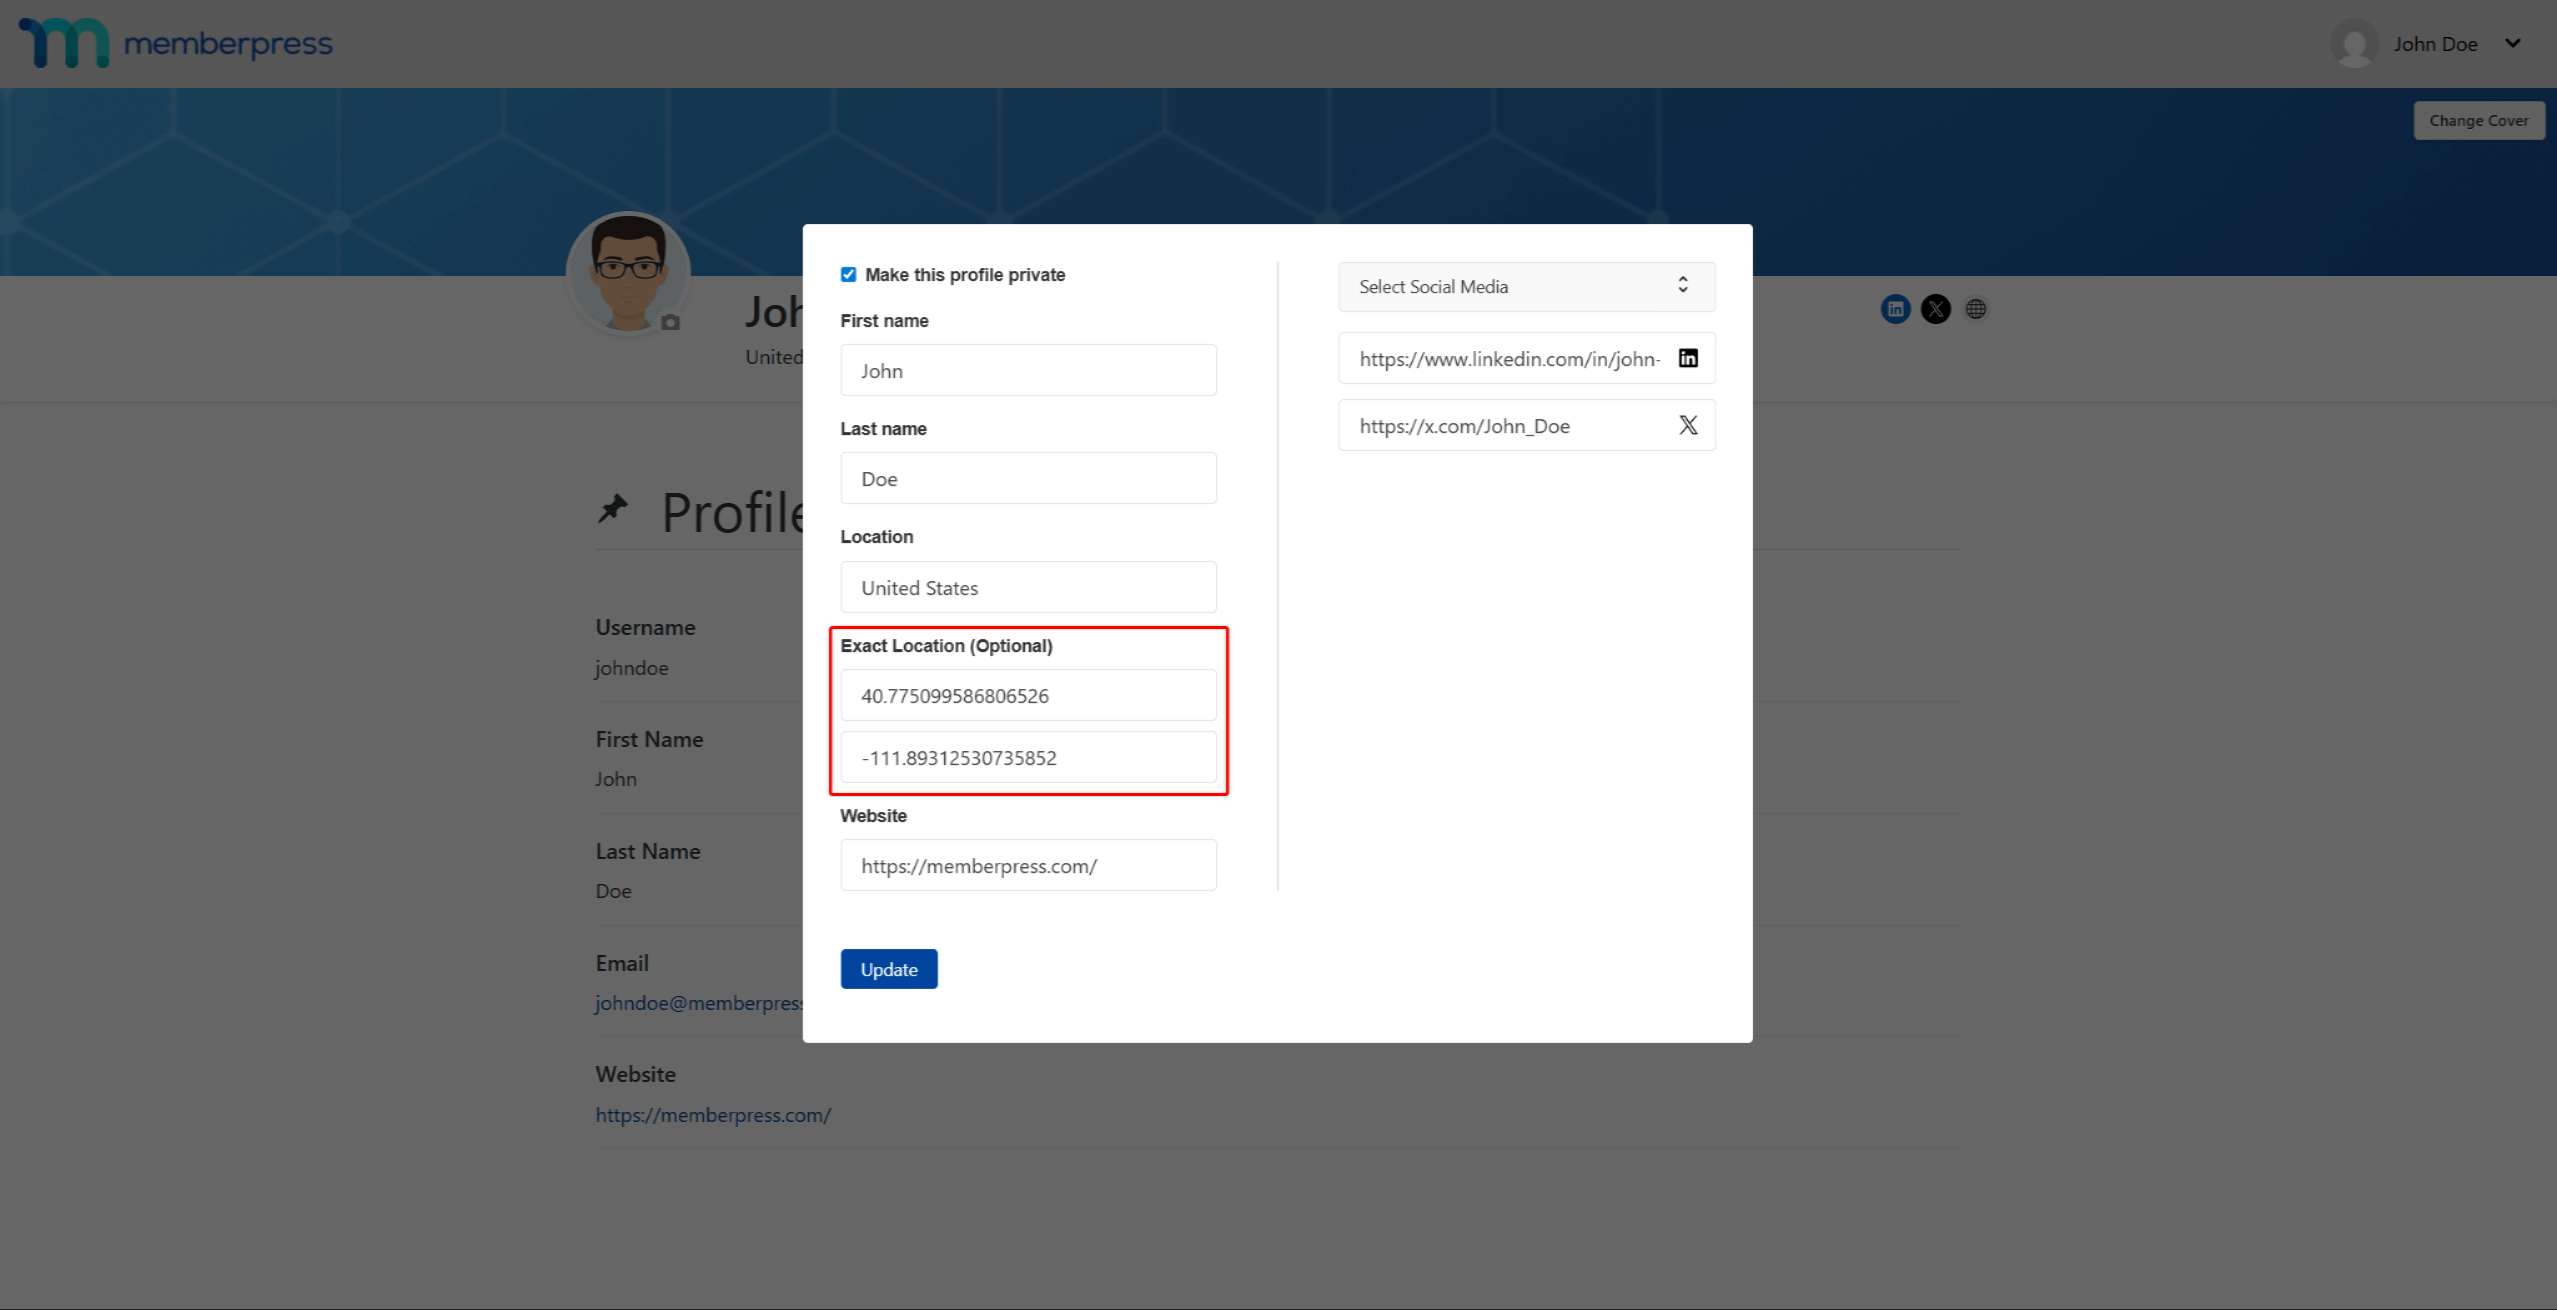Click the LinkedIn profile icon in the header

click(x=1895, y=309)
